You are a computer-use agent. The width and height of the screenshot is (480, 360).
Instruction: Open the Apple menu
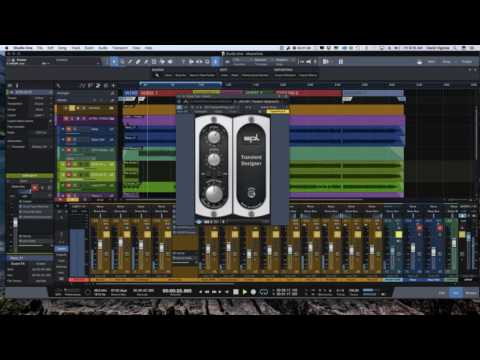6,48
